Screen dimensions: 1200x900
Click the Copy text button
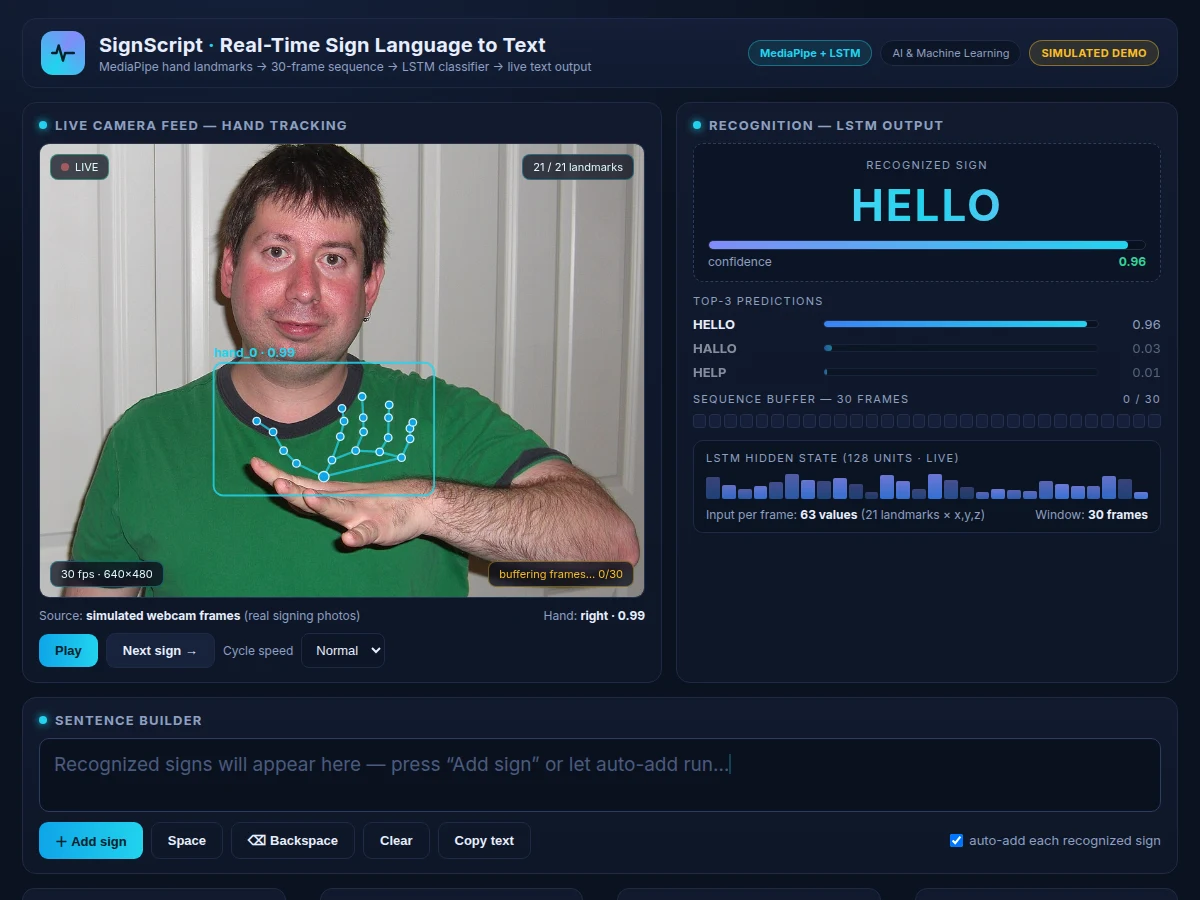pyautogui.click(x=484, y=841)
